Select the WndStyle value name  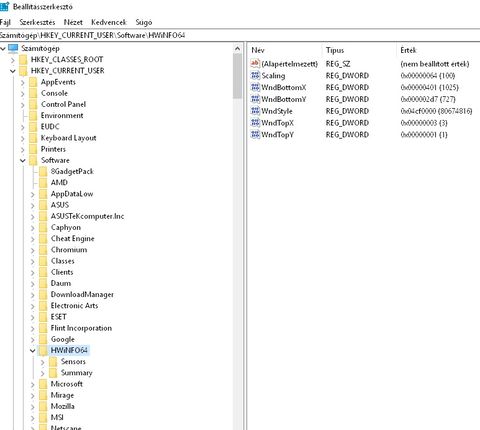coord(277,111)
